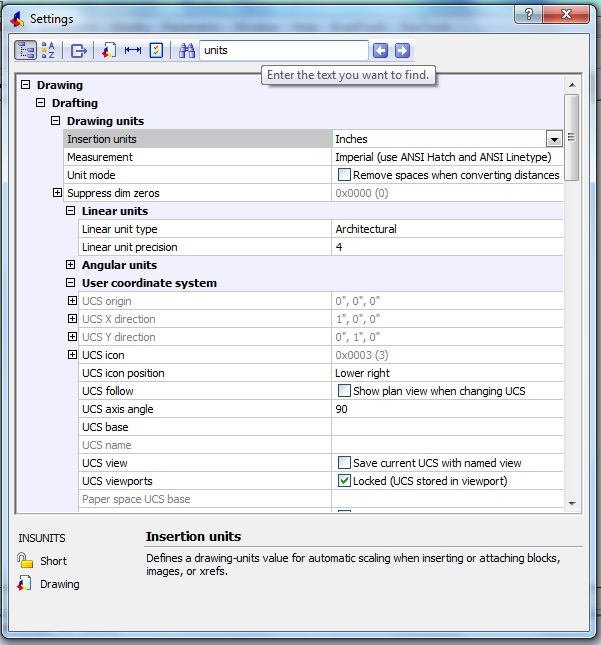
Task: Uncheck Locked (UCS stored in viewport)
Action: coord(344,480)
